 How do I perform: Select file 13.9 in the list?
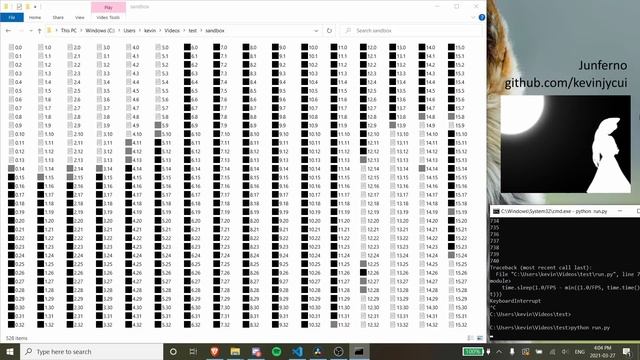click(398, 125)
